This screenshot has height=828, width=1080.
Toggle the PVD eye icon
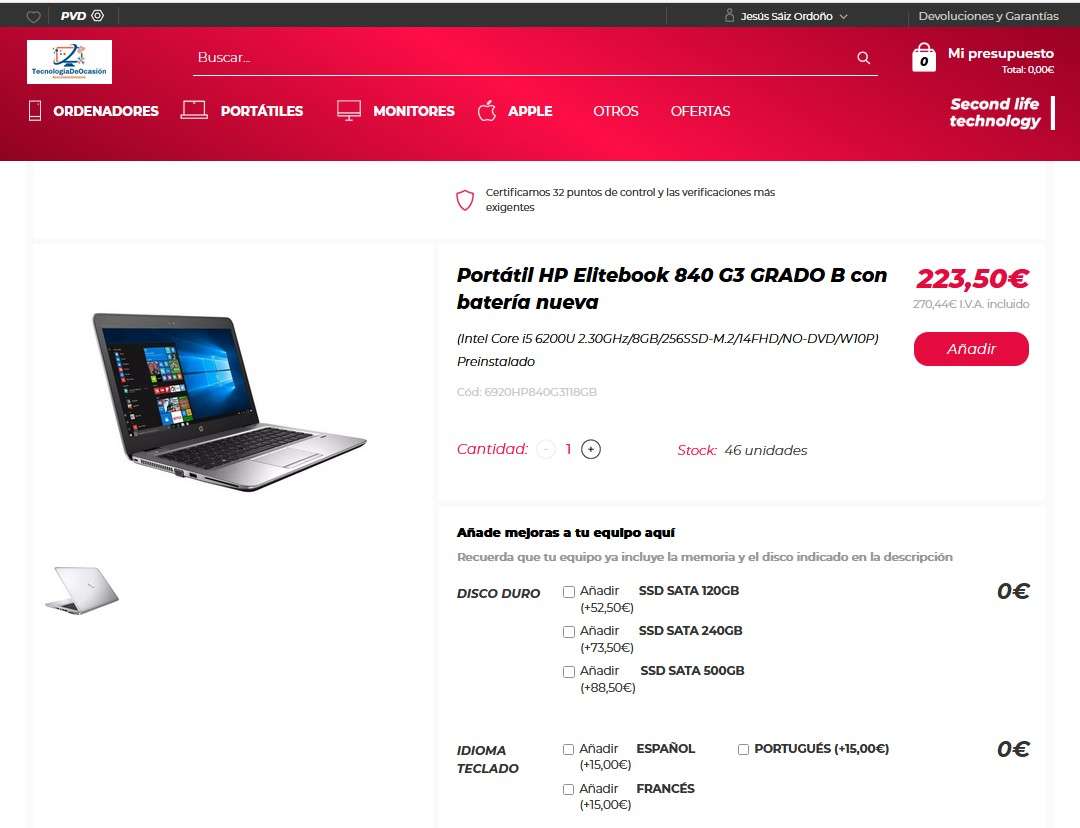pos(98,15)
